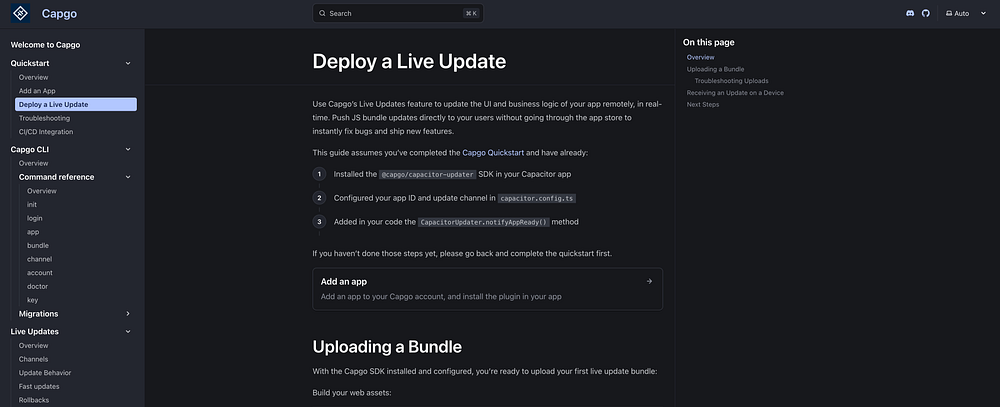This screenshot has width=1000, height=407.
Task: Open the Fast updates page
Action: pos(39,387)
